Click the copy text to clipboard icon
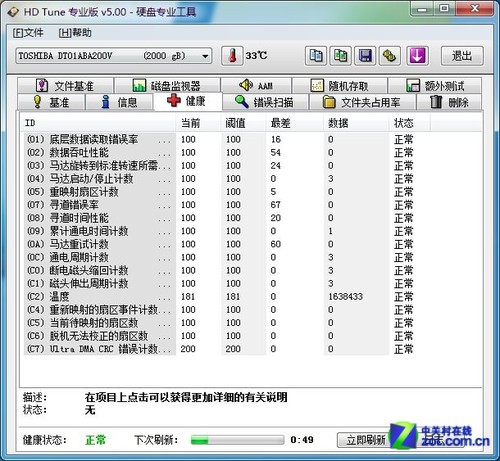The width and height of the screenshot is (500, 461). (x=316, y=56)
